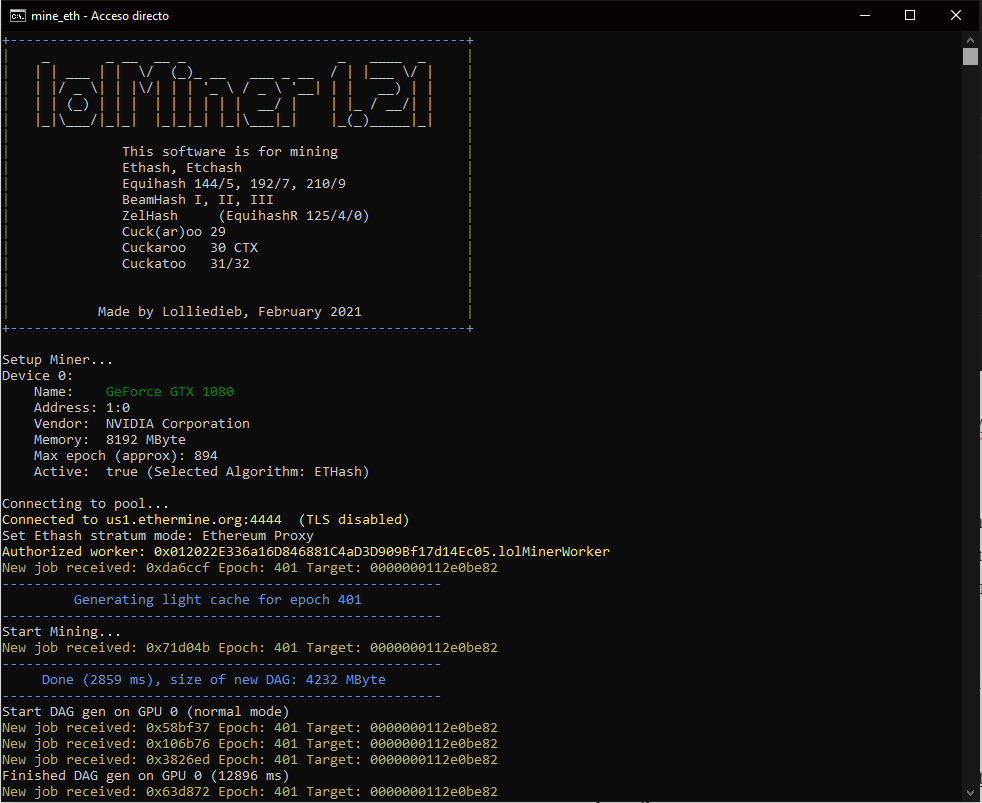Click the 'Authorized worker:' wallet address line
This screenshot has width=982, height=803.
306,551
